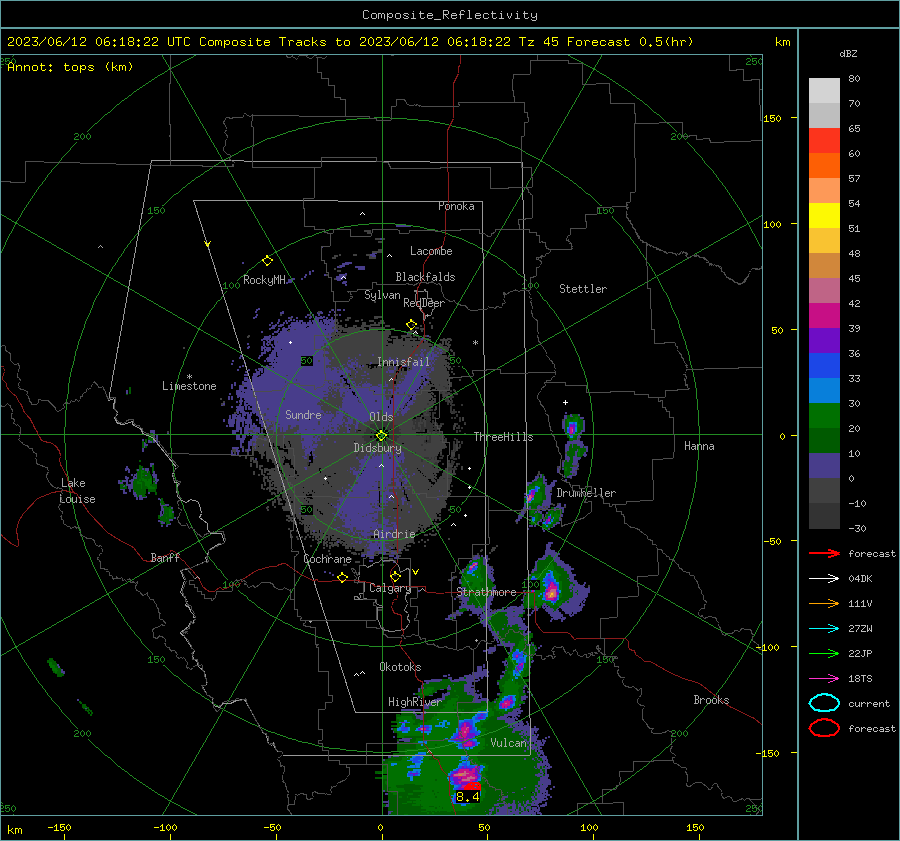Click the Vulcan town label
Viewport: 900px width, 841px height.
pyautogui.click(x=508, y=743)
